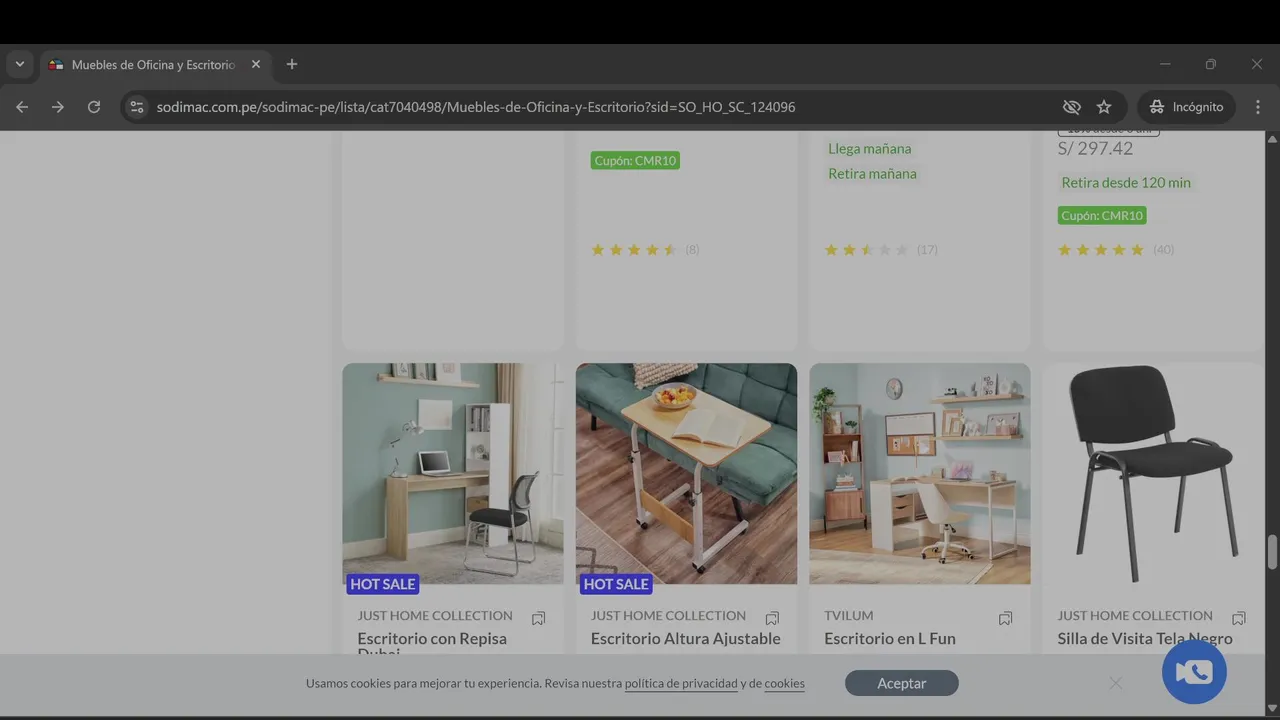
Task: Click HOT SALE badge on Altura Ajustable desk
Action: (x=616, y=584)
